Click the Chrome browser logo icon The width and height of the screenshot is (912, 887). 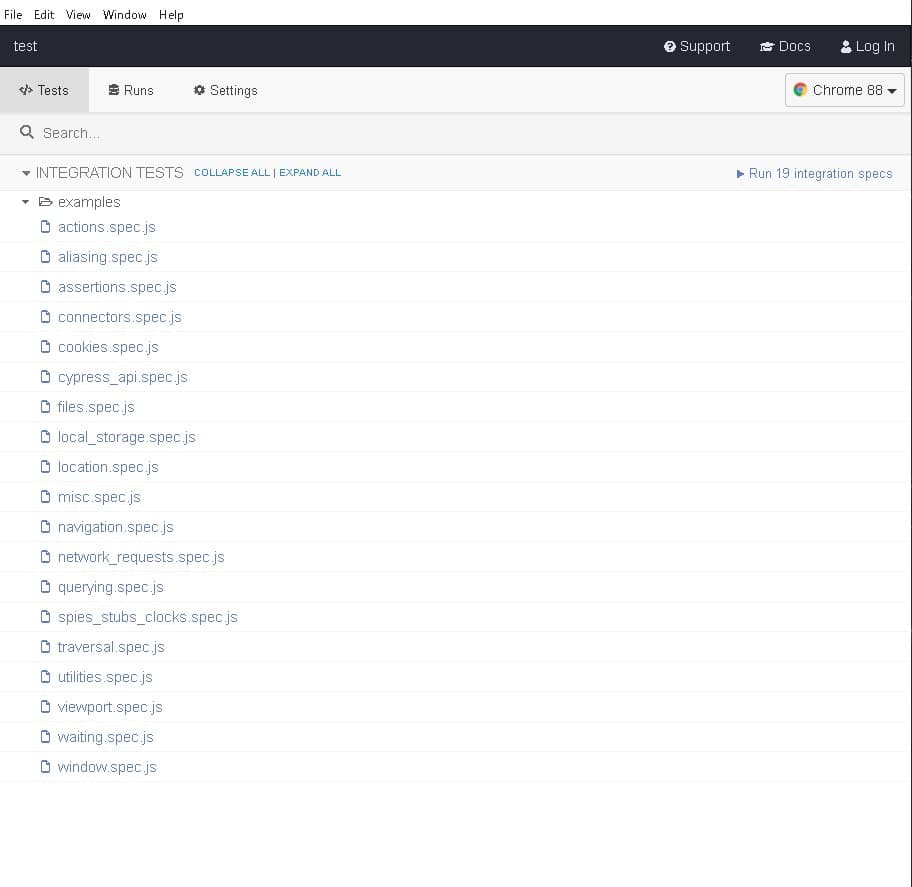click(800, 90)
